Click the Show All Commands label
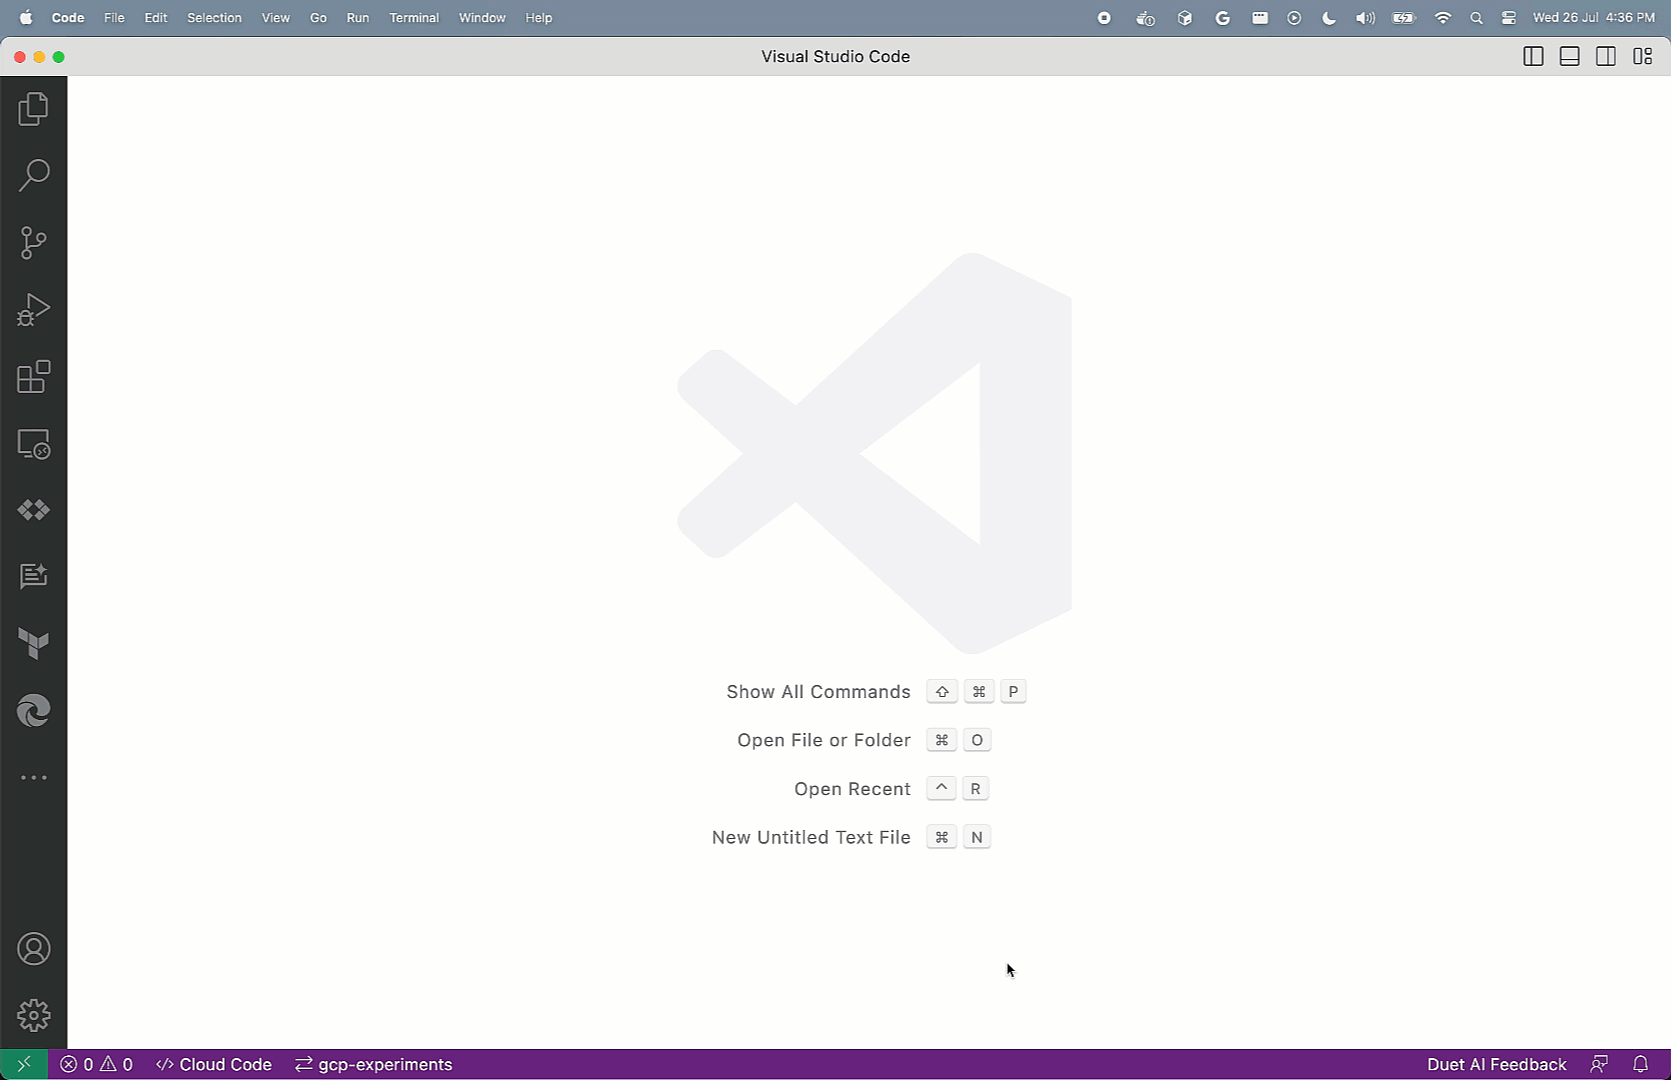Image resolution: width=1671 pixels, height=1080 pixels. click(x=818, y=692)
